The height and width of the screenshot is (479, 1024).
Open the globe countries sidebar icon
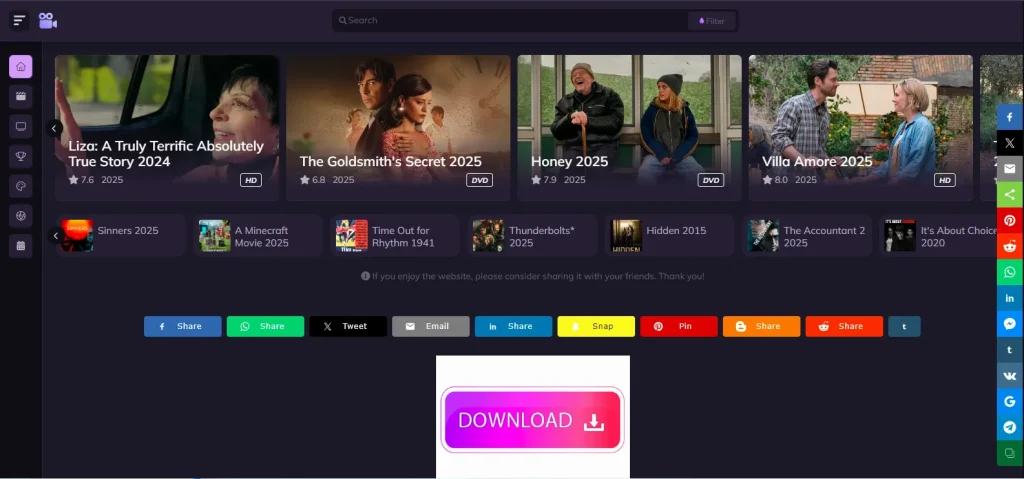tap(20, 216)
